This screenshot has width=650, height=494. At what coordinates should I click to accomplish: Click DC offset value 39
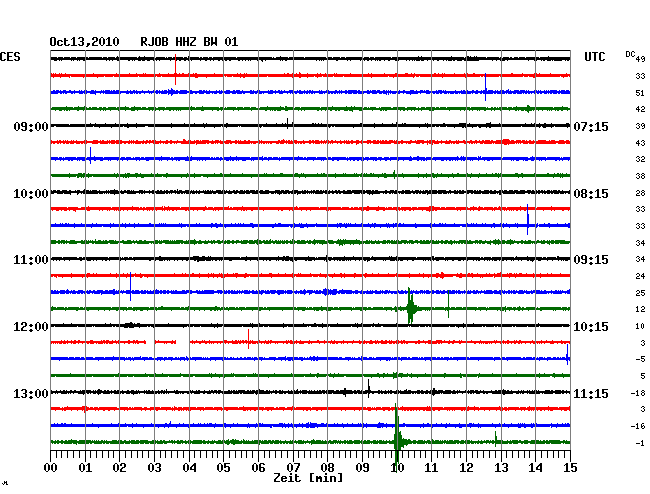[640, 126]
